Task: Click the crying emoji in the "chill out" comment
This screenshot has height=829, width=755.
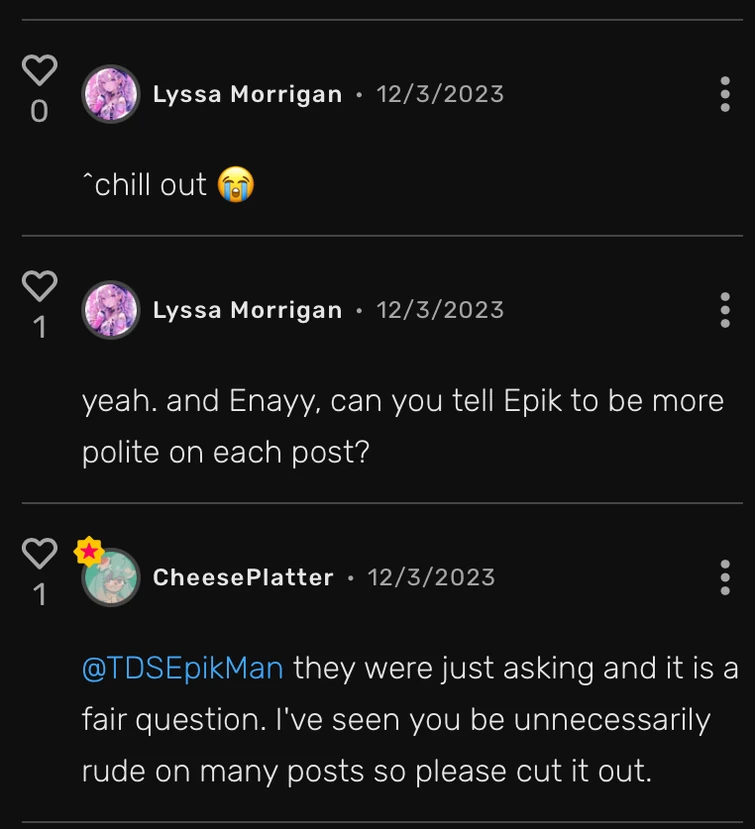Action: (237, 185)
